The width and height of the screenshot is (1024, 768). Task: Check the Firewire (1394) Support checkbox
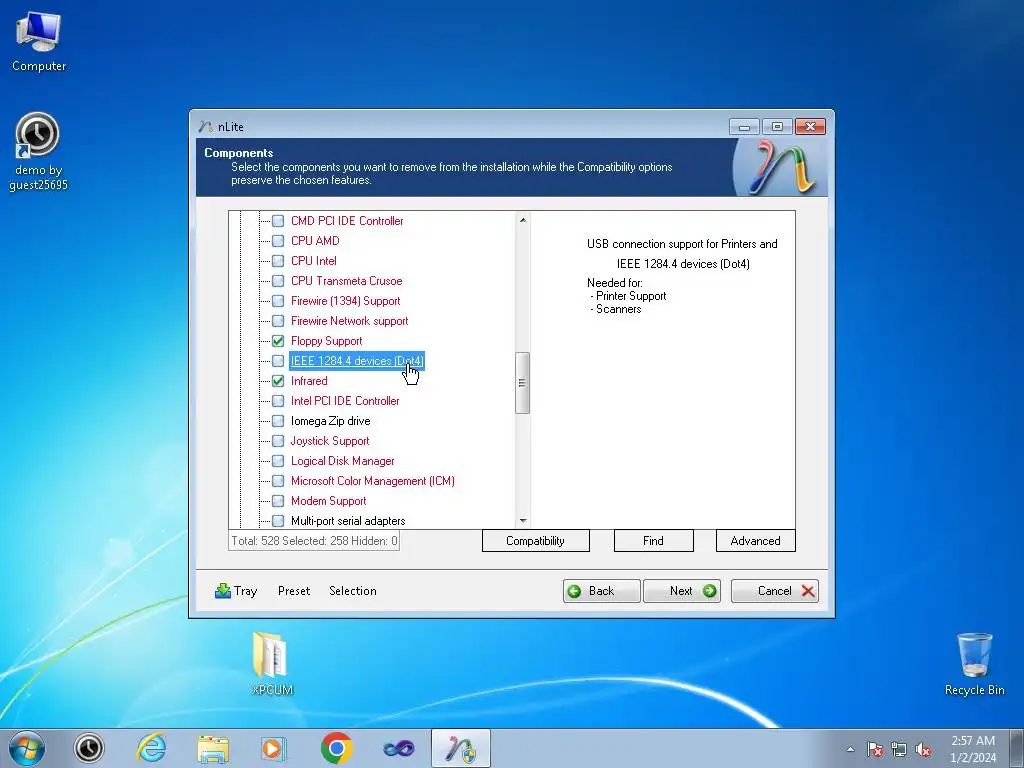[x=278, y=301]
